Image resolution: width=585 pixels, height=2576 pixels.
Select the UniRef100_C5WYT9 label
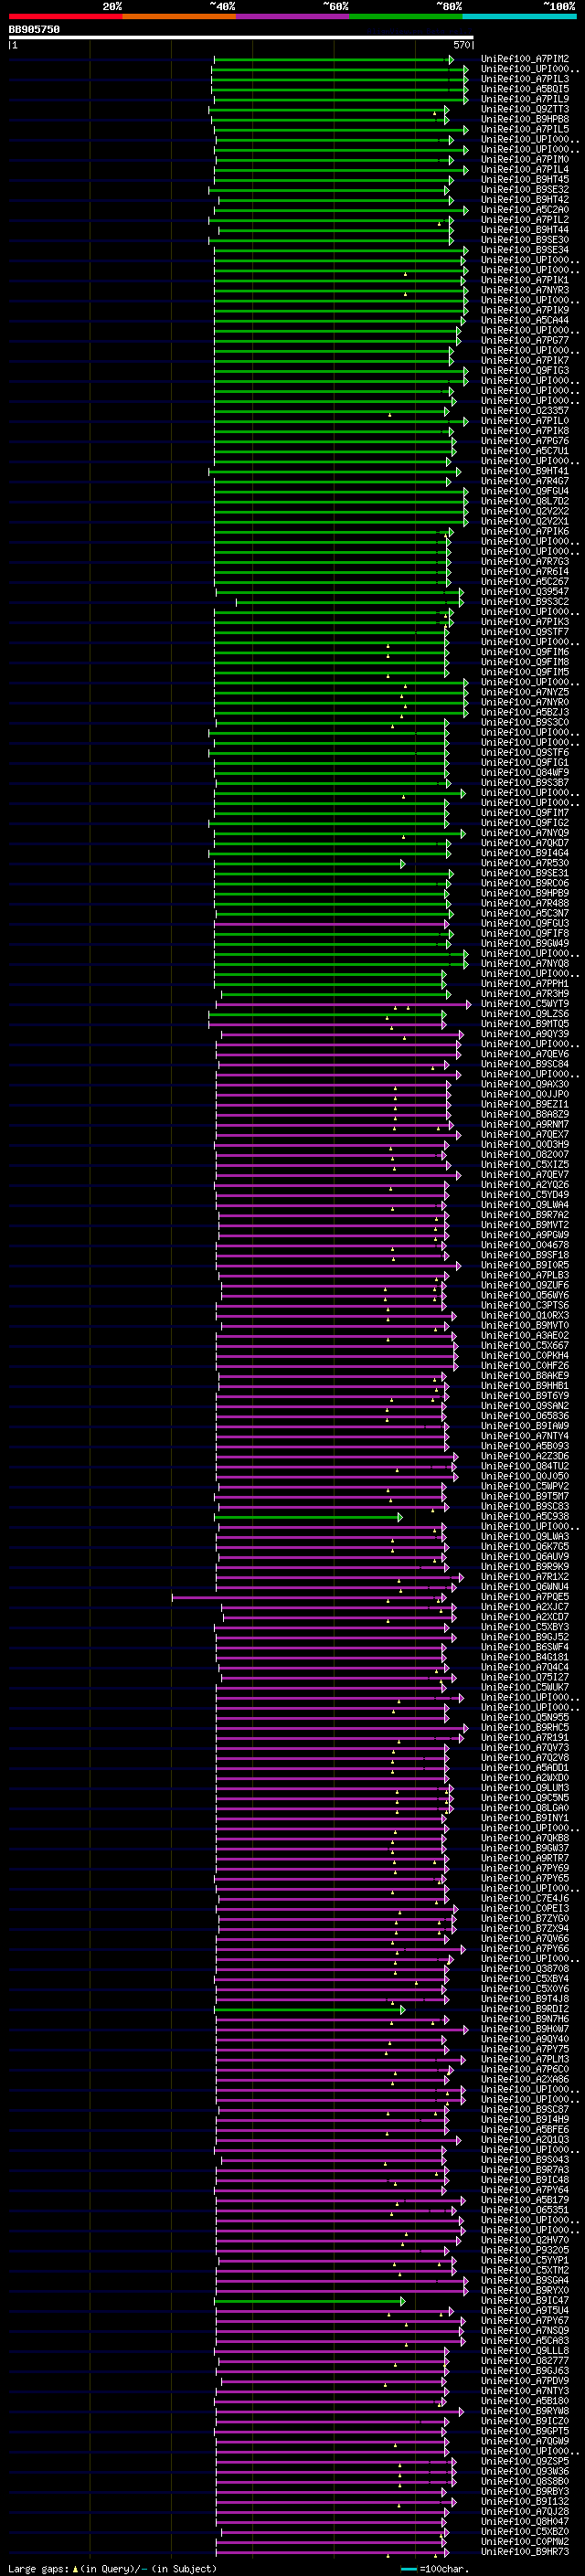click(525, 1004)
